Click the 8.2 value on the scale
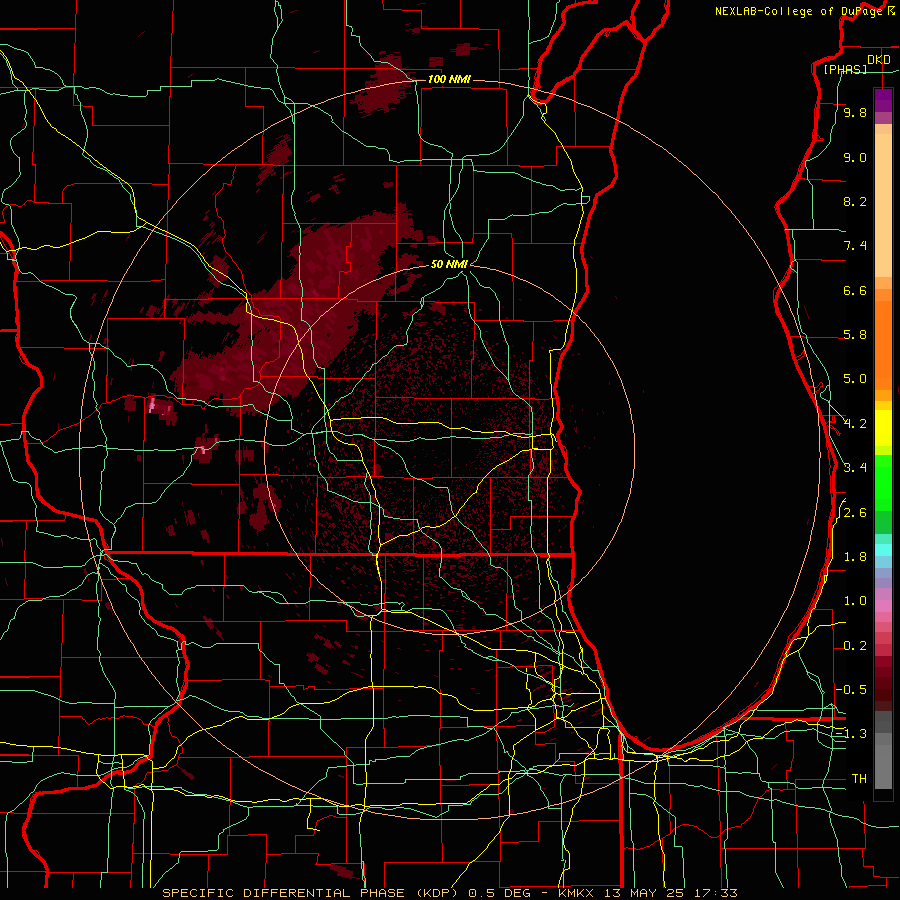 coord(855,202)
